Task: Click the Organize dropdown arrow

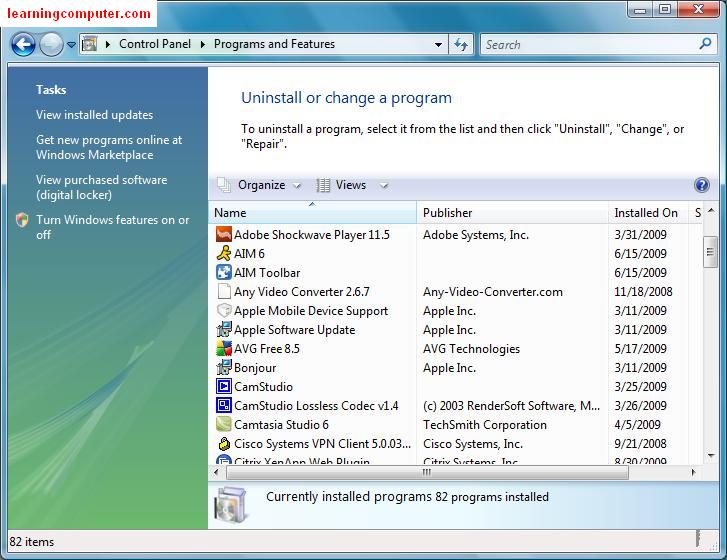Action: [297, 185]
